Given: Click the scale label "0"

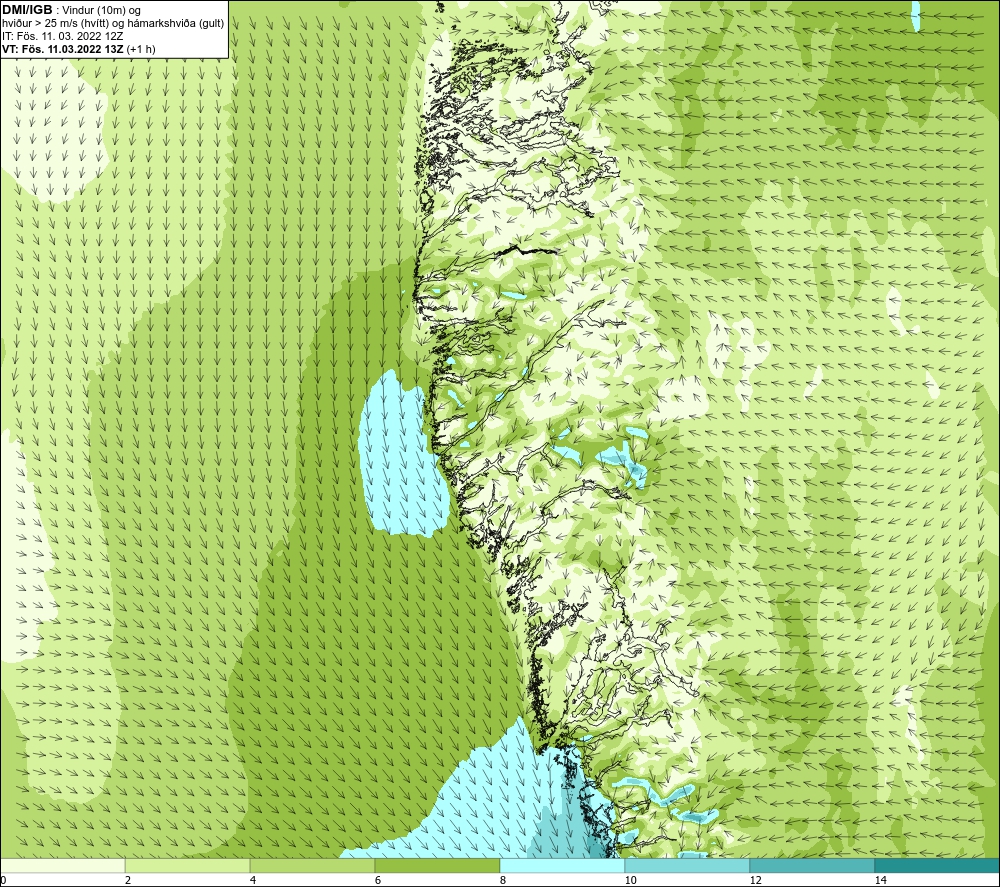Looking at the screenshot, I should click(4, 880).
